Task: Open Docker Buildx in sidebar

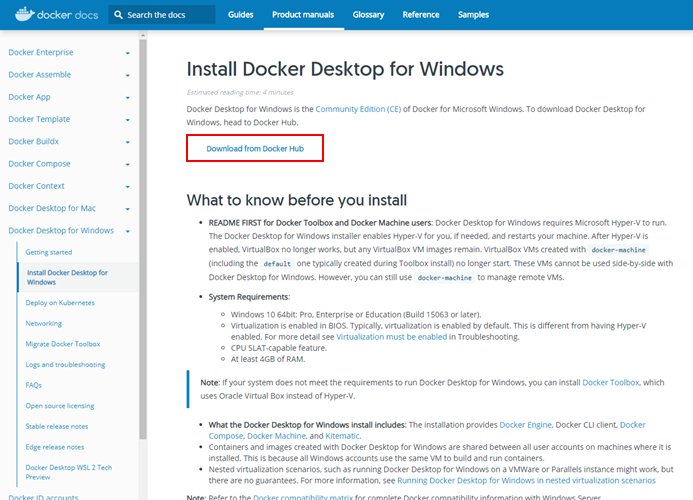Action: pos(33,141)
